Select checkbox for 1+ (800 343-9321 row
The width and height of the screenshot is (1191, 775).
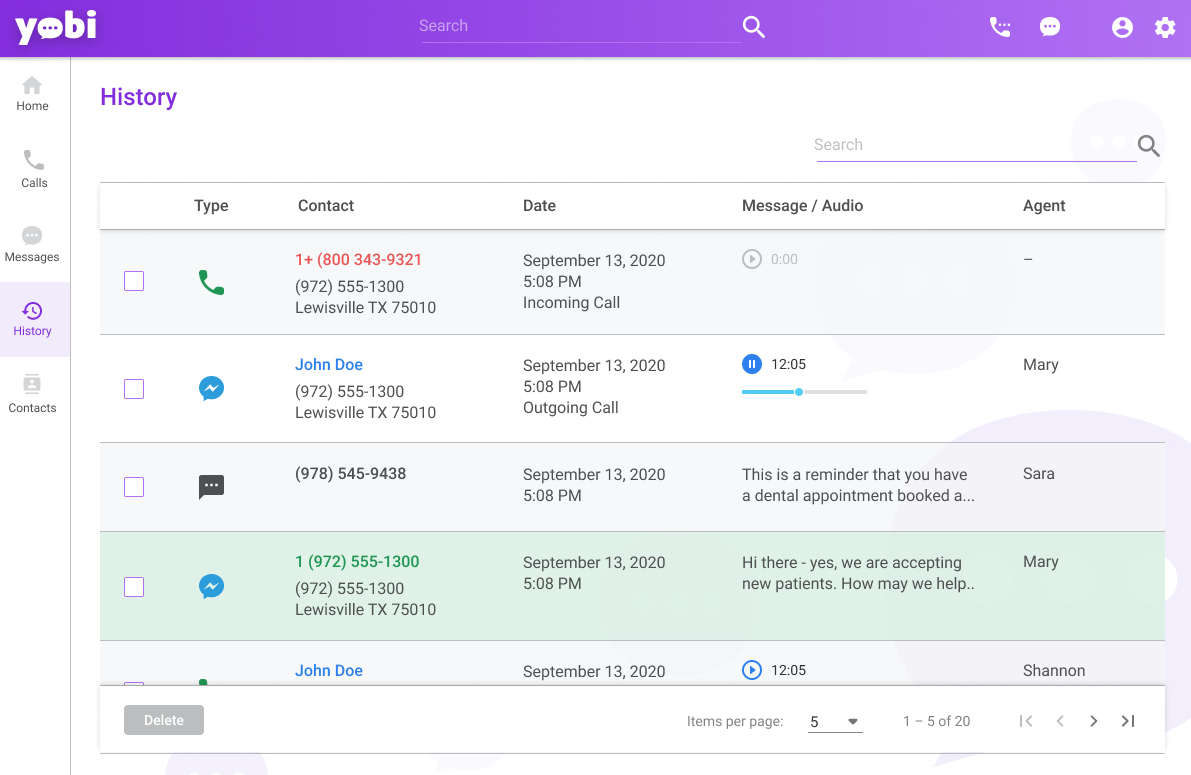[x=134, y=281]
